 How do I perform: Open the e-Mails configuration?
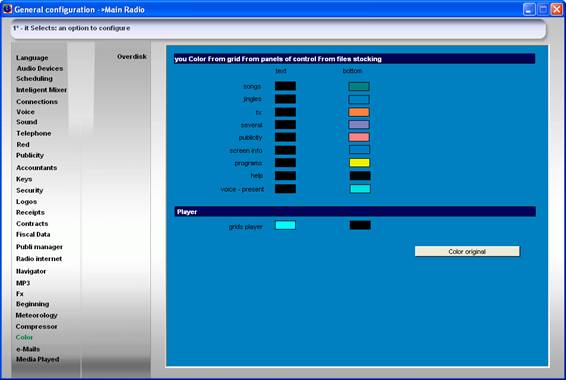[x=28, y=349]
